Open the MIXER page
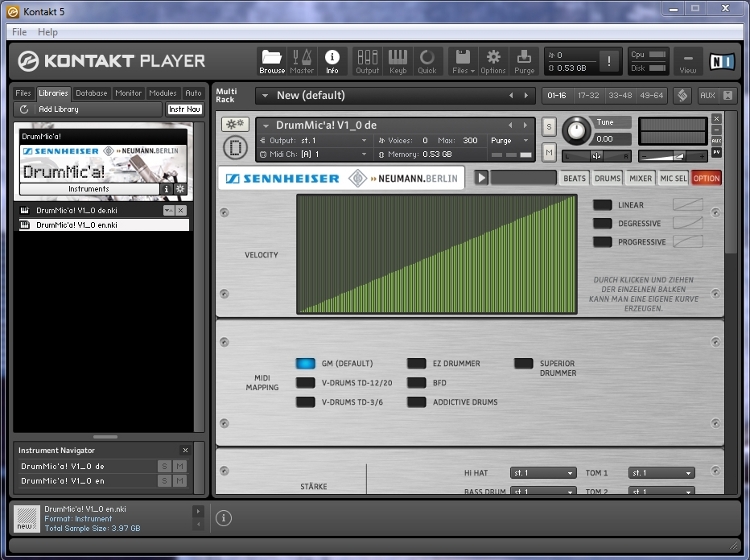This screenshot has width=750, height=560. coord(640,178)
